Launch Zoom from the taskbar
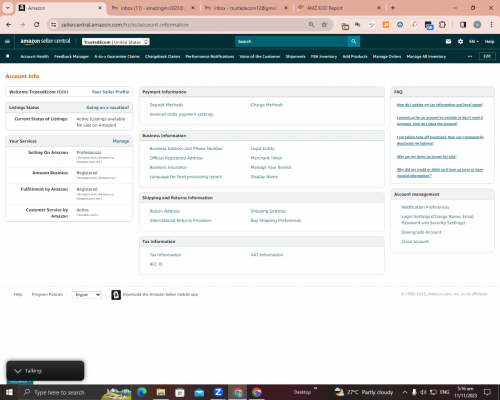500x400 pixels. pyautogui.click(x=218, y=392)
